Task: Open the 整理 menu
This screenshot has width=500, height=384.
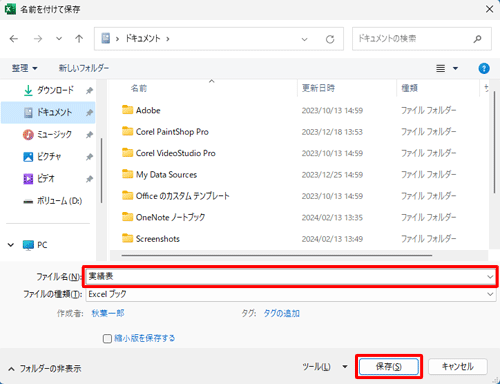Action: click(x=24, y=68)
